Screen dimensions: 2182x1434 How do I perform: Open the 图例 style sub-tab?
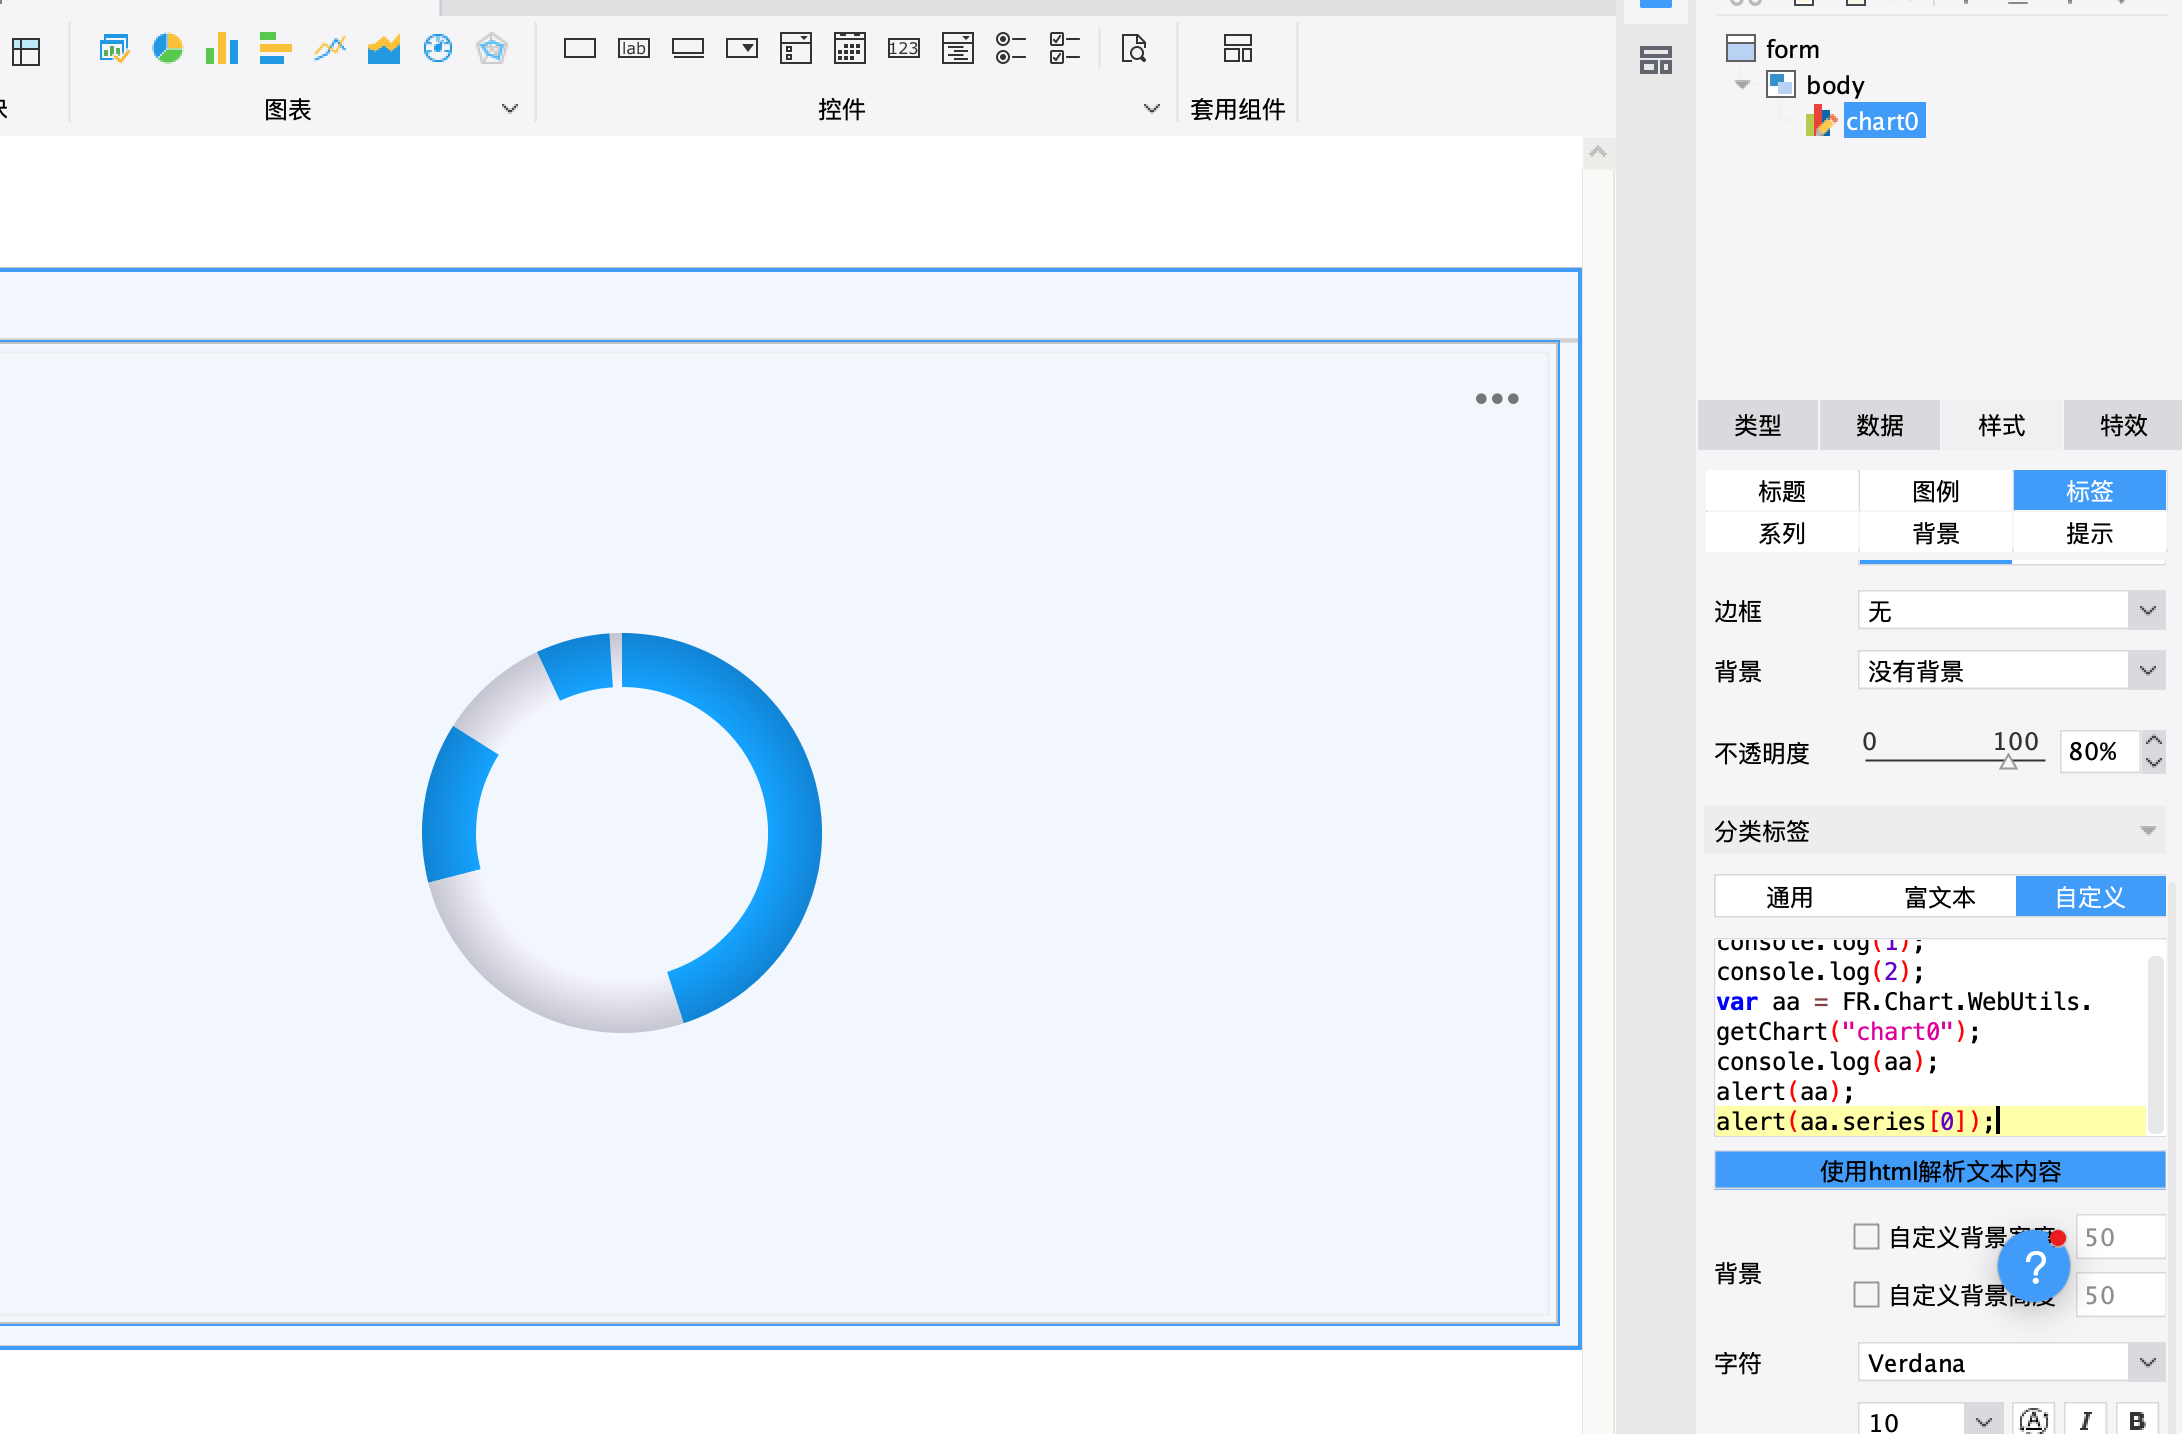[x=1936, y=491]
